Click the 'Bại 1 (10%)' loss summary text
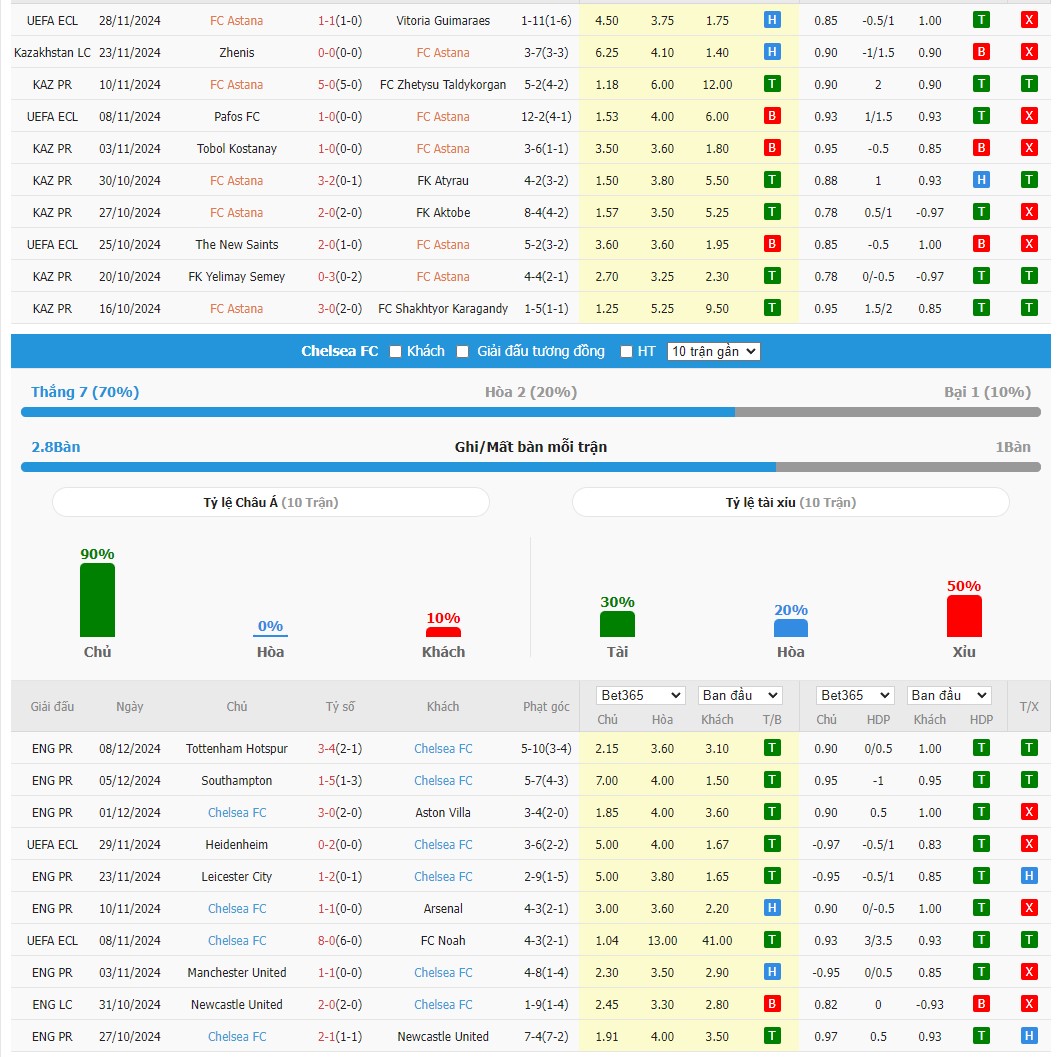The image size is (1061, 1057). (x=987, y=392)
